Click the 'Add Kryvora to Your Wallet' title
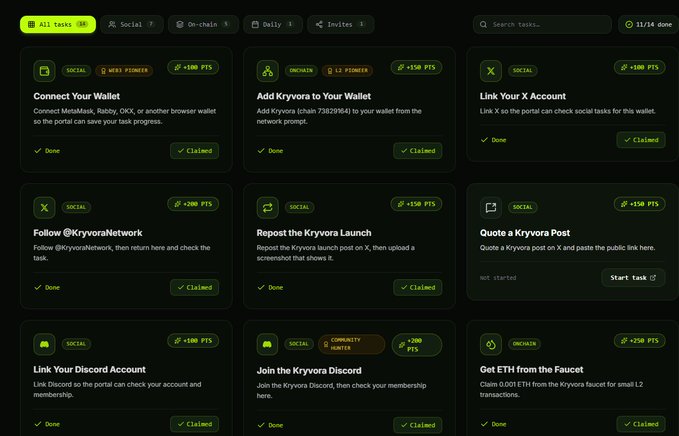 point(314,96)
